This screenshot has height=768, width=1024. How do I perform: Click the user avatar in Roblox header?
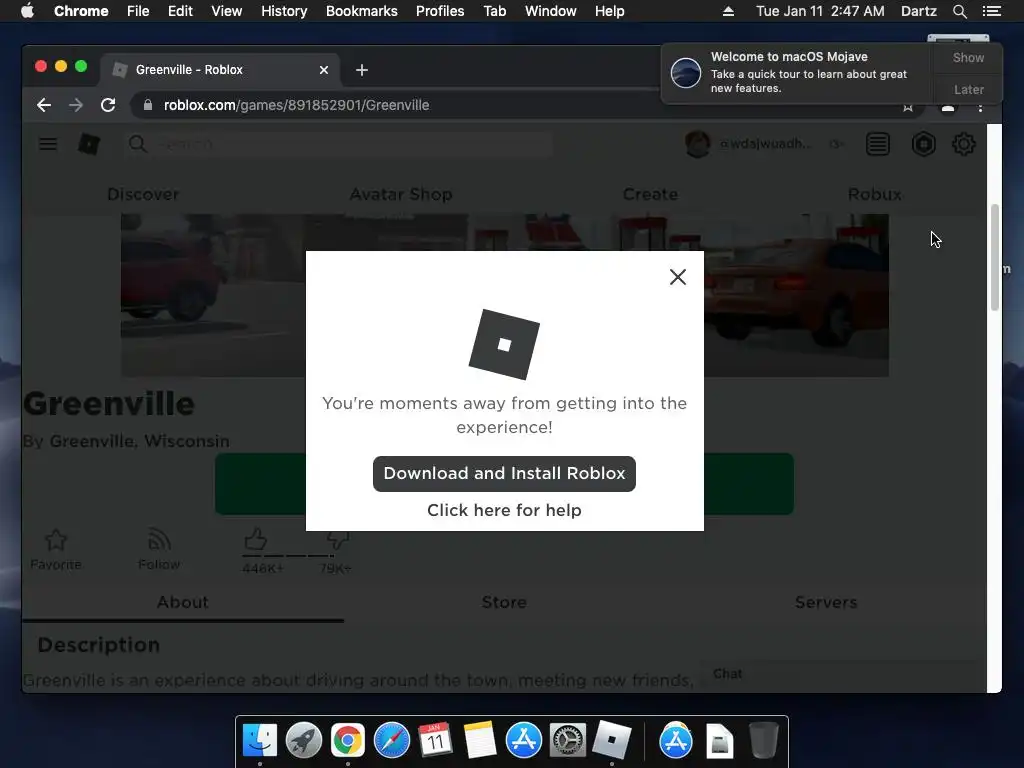coord(697,144)
